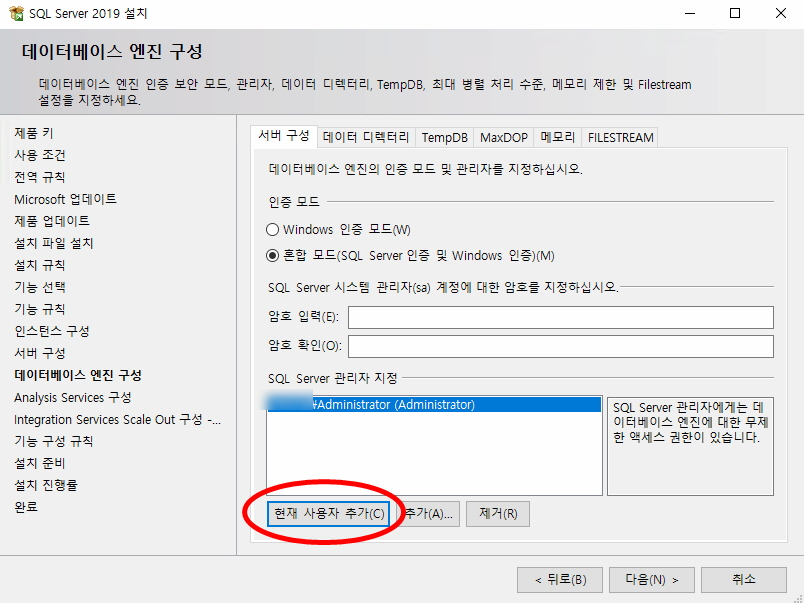Switch to the 서버 구성 tab
Viewport: 804px width, 603px height.
point(284,136)
